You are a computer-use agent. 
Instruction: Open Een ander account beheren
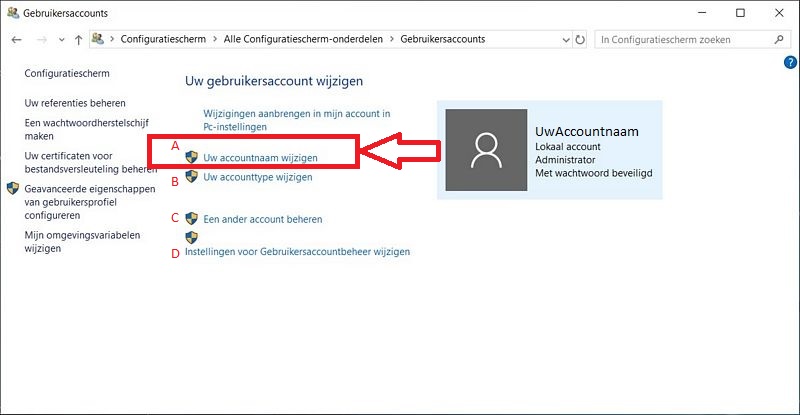[x=263, y=219]
